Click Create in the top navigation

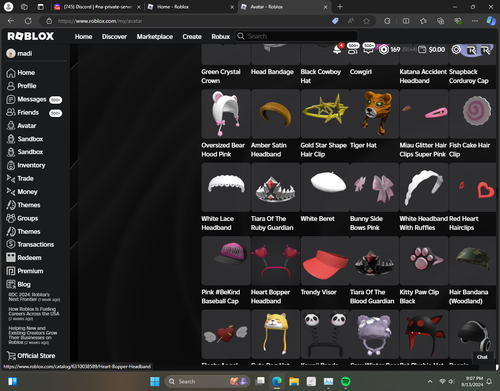pyautogui.click(x=192, y=36)
